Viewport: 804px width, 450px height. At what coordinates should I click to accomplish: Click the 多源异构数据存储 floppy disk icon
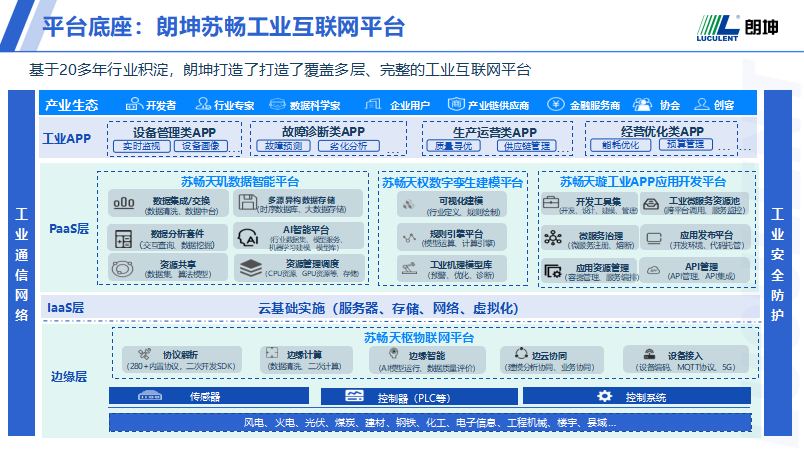pos(248,202)
